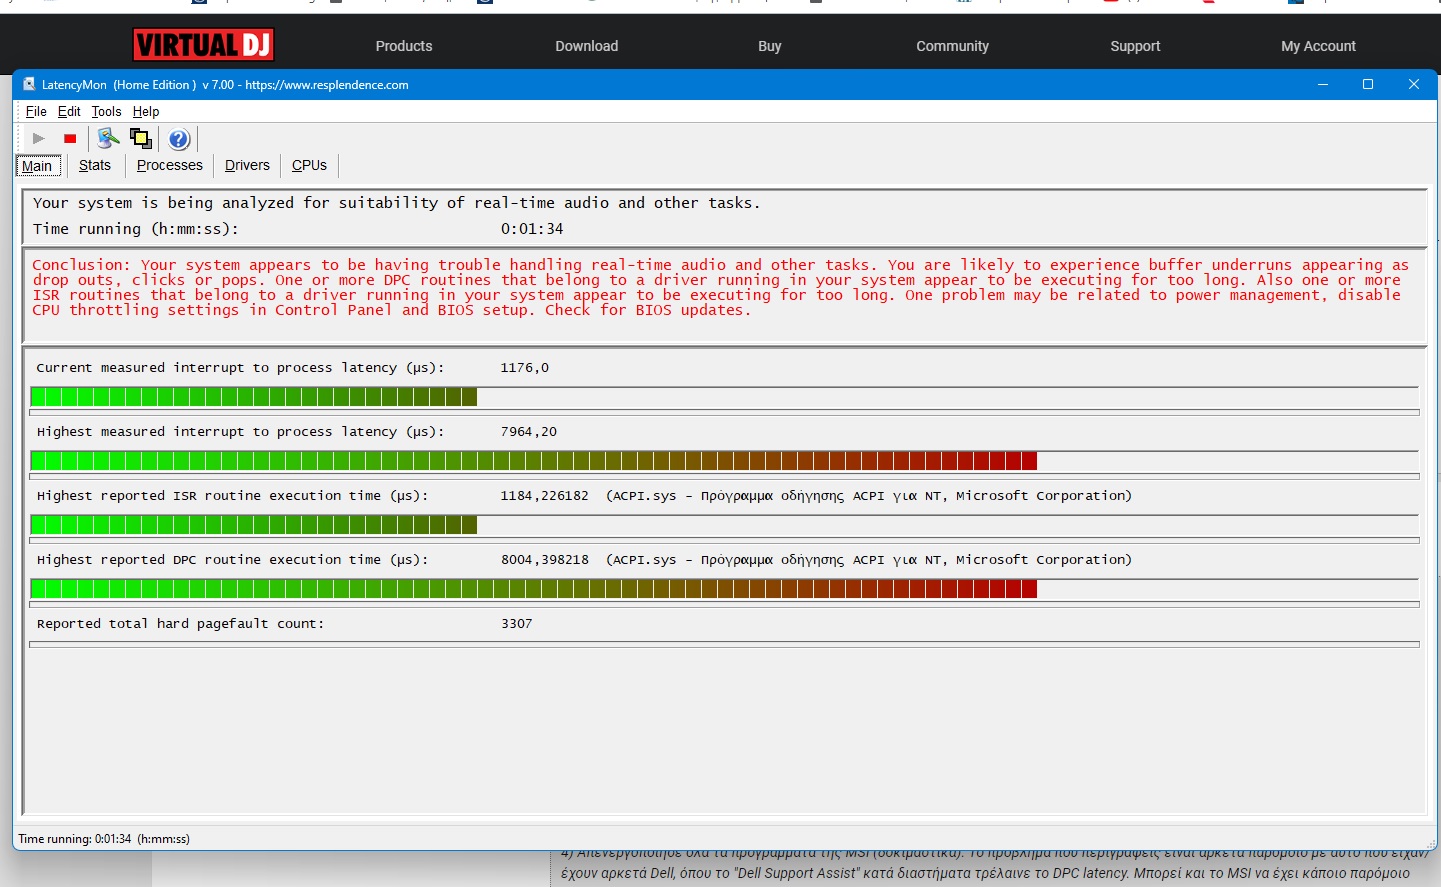Click the red Conclusion text paragraph

tap(720, 287)
